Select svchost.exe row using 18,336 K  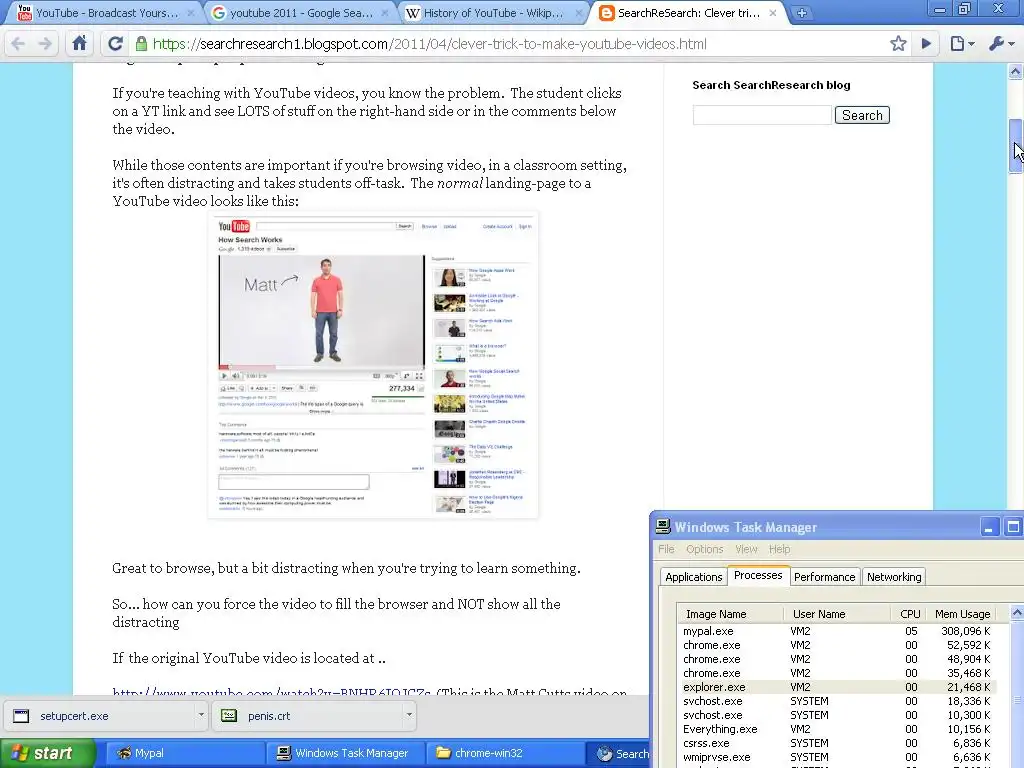pyautogui.click(x=838, y=701)
